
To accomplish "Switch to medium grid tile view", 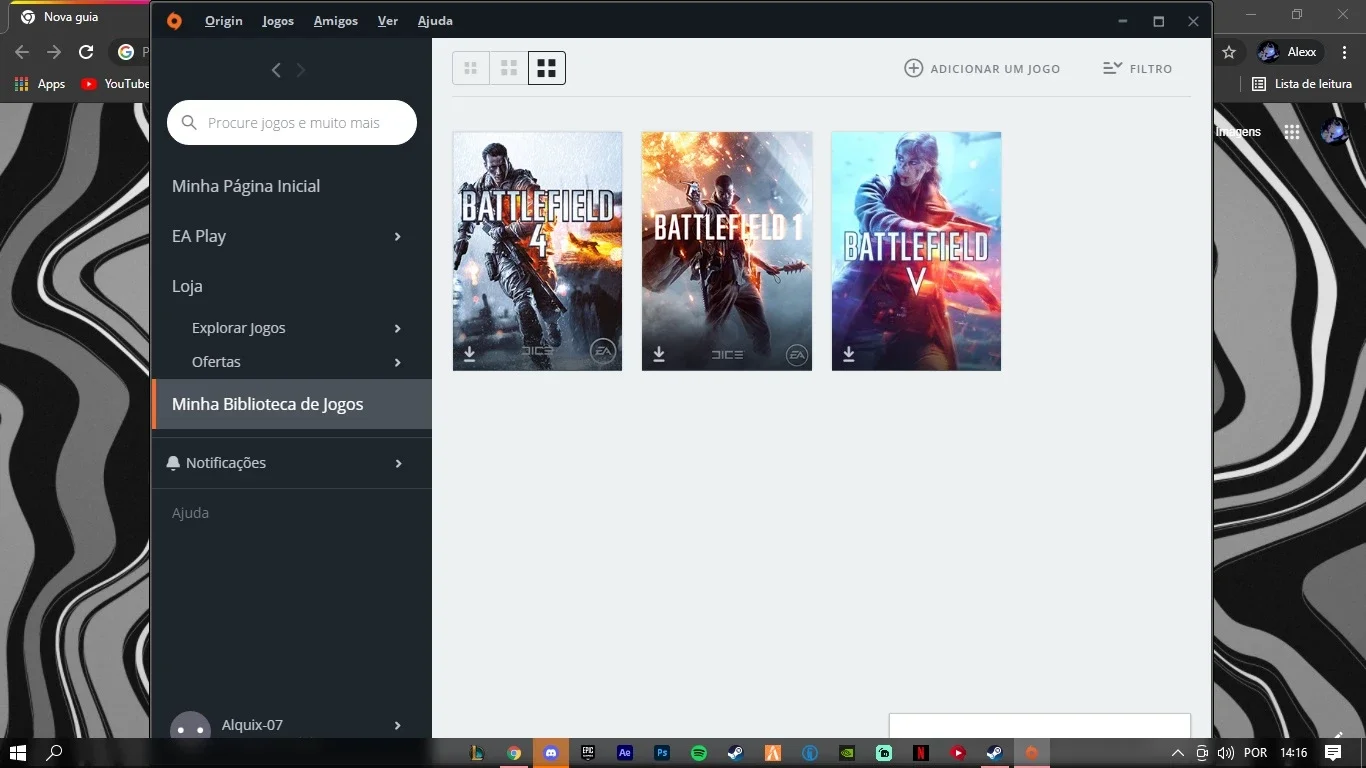I will tap(509, 68).
